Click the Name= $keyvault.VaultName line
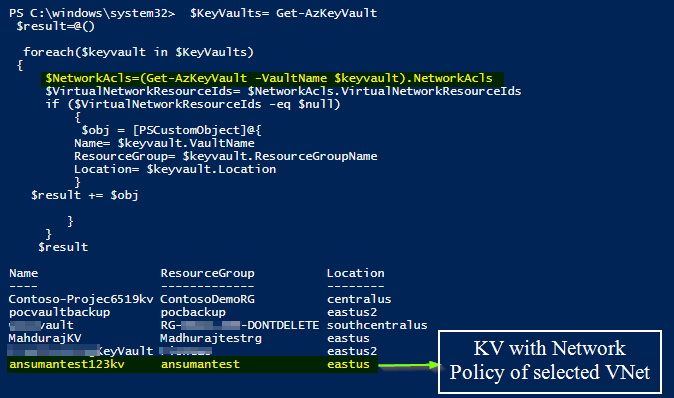 (x=164, y=143)
